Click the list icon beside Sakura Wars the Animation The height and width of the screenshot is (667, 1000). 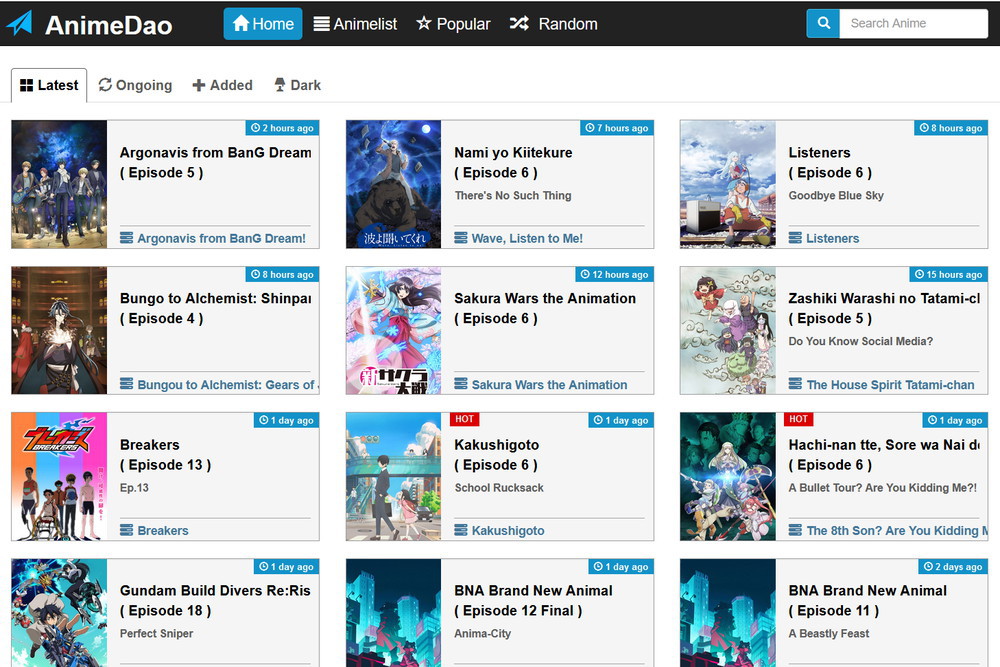pyautogui.click(x=460, y=384)
